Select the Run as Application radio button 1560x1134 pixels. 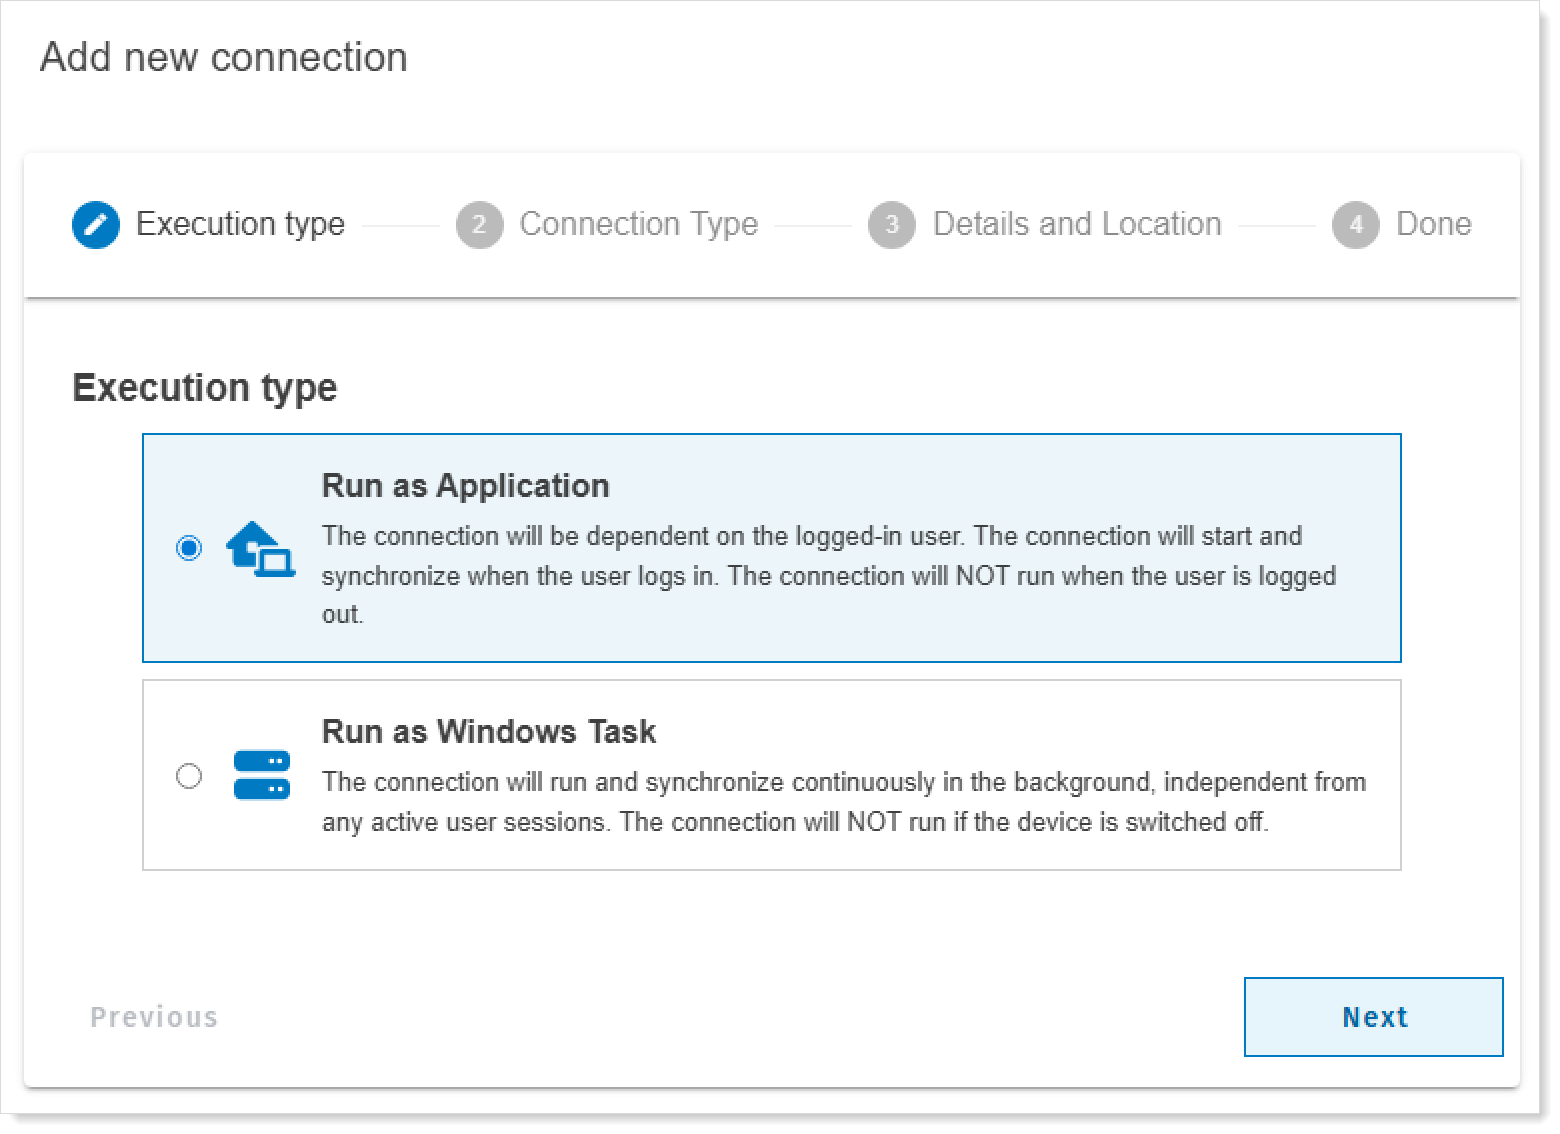pos(189,548)
